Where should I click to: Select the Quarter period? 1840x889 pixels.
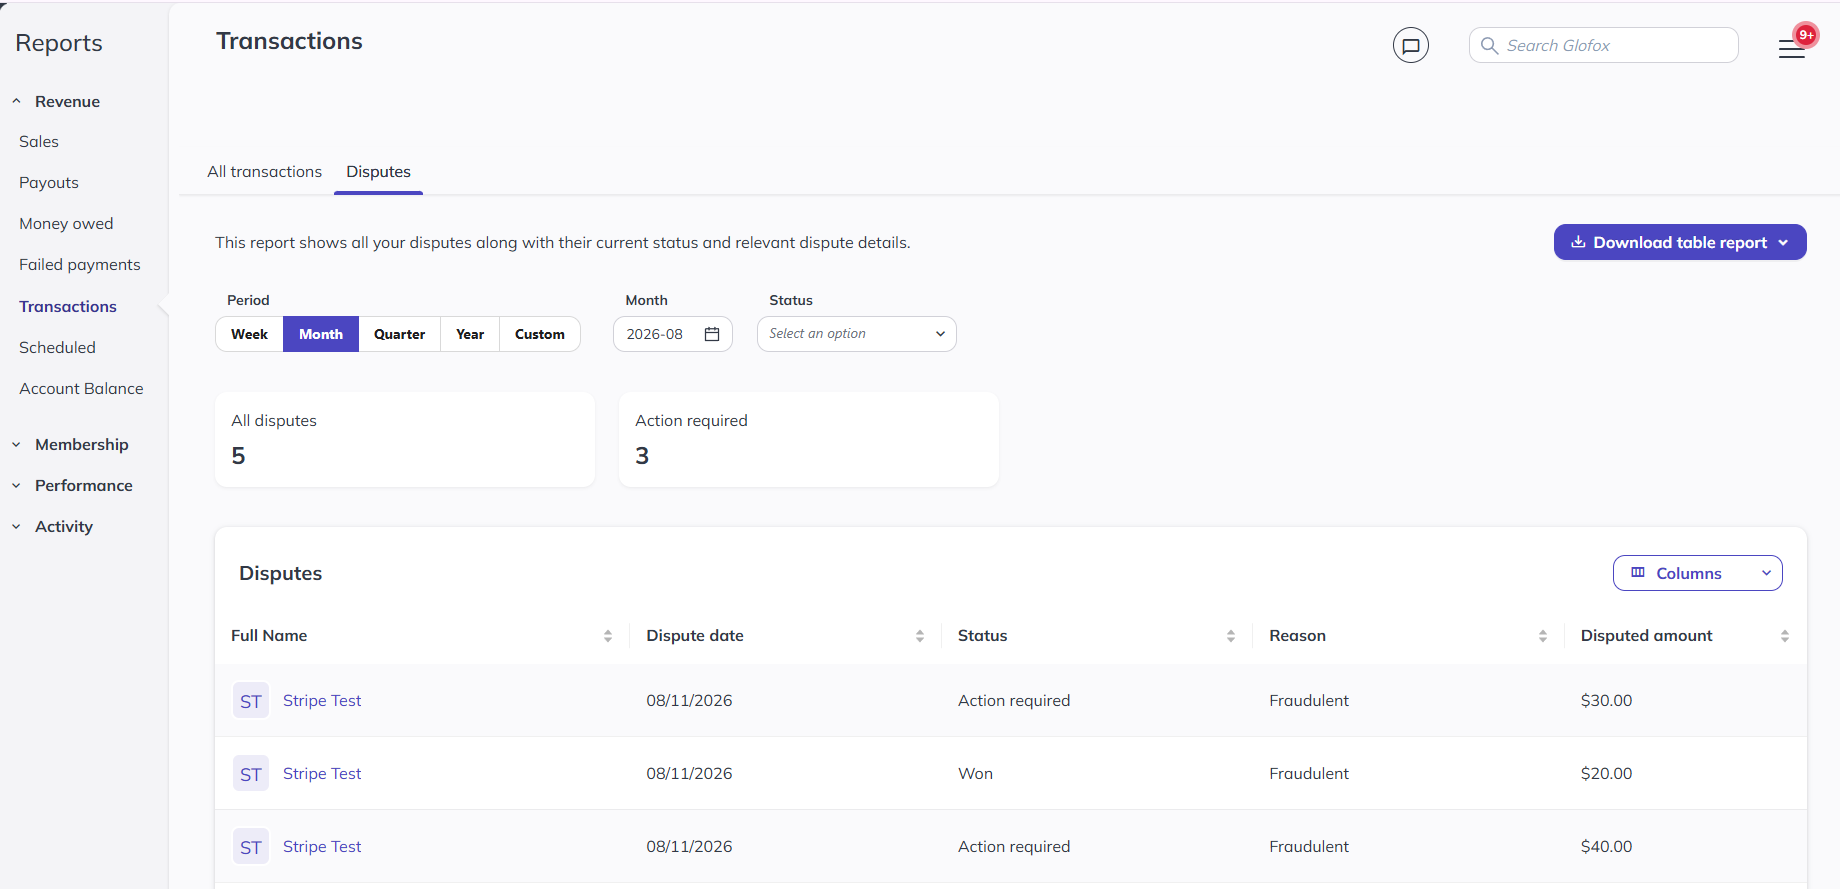click(x=400, y=334)
